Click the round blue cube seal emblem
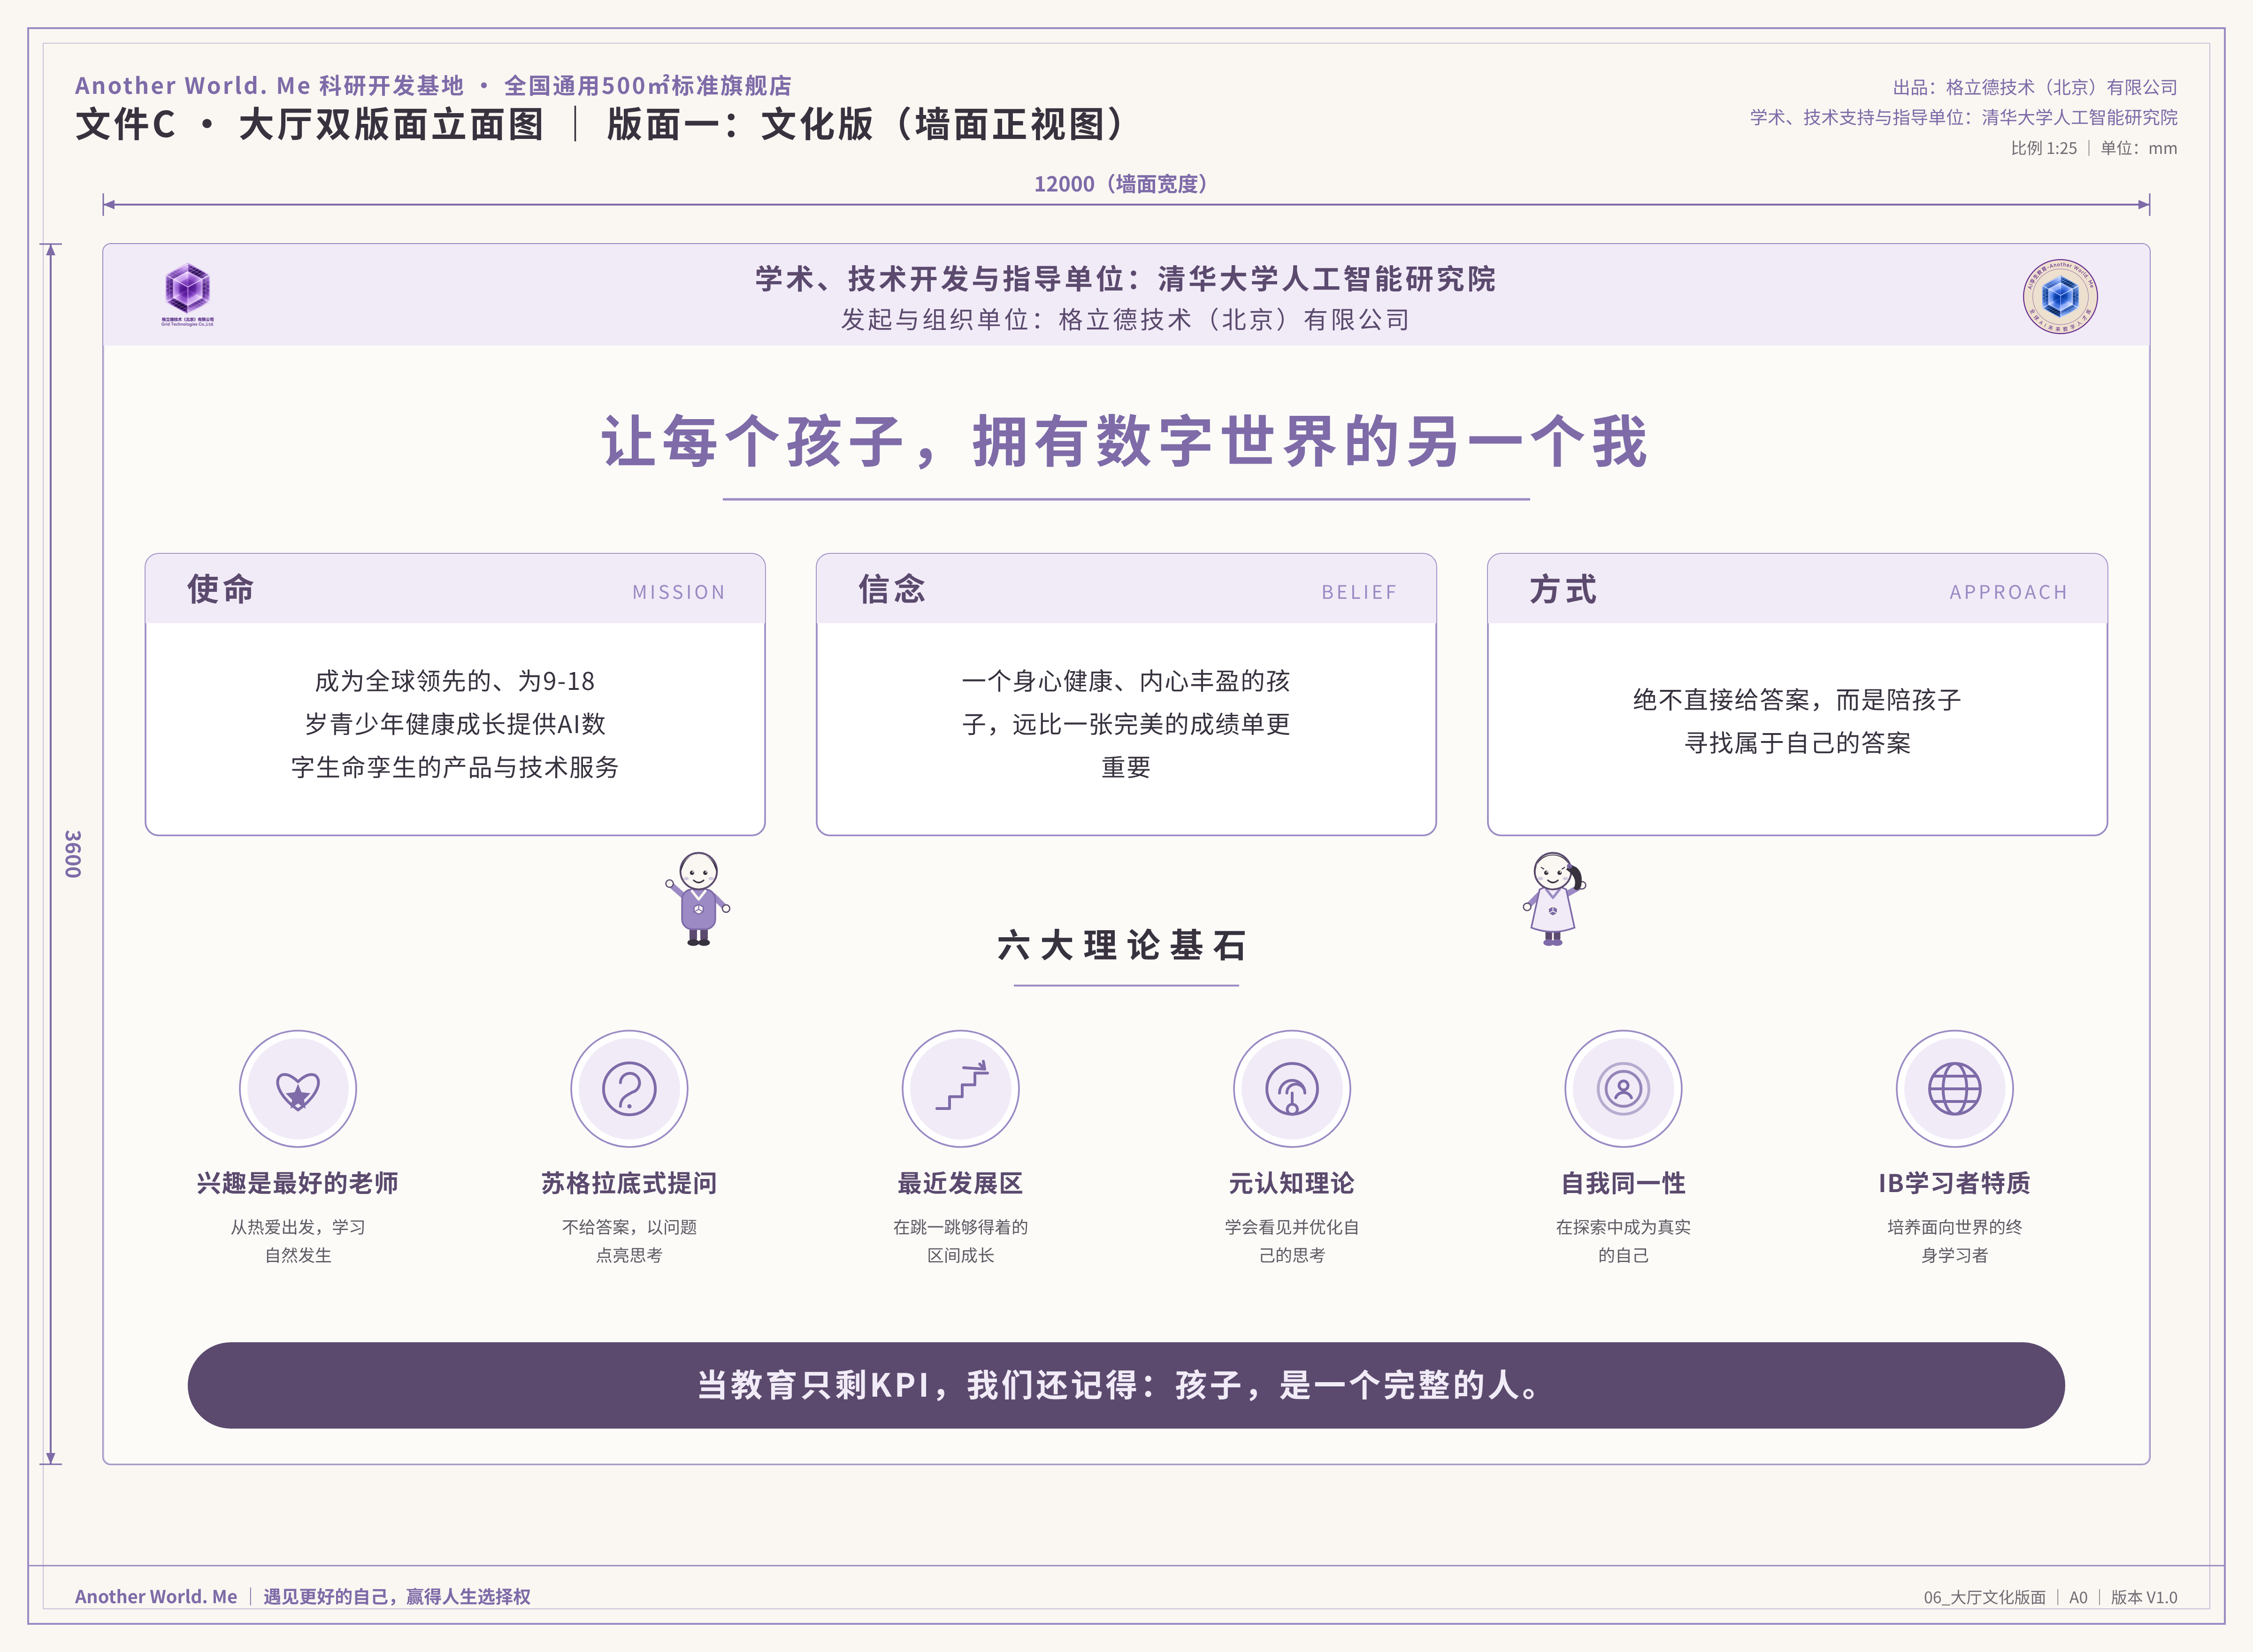 point(2060,296)
